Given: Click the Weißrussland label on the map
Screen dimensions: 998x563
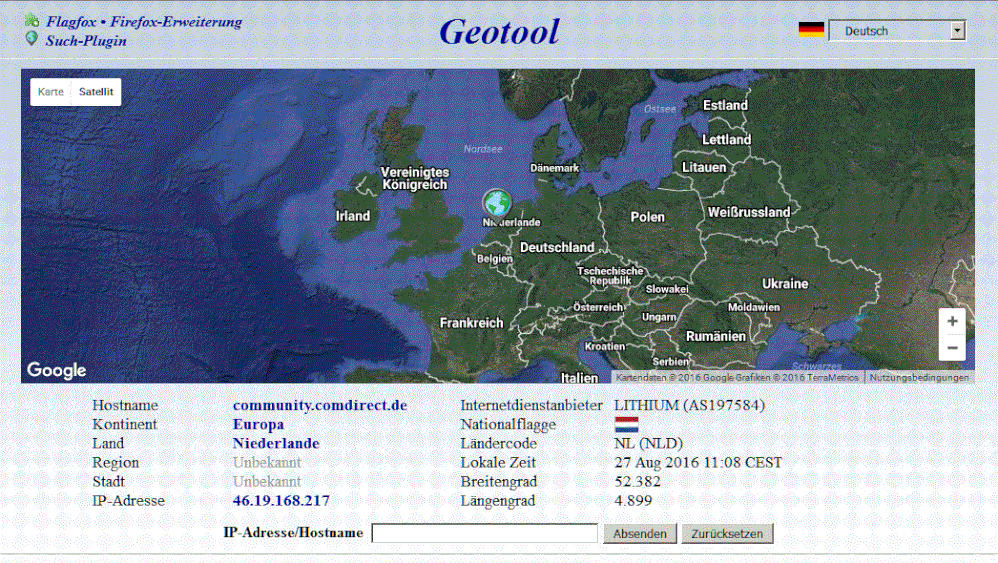Looking at the screenshot, I should point(749,212).
